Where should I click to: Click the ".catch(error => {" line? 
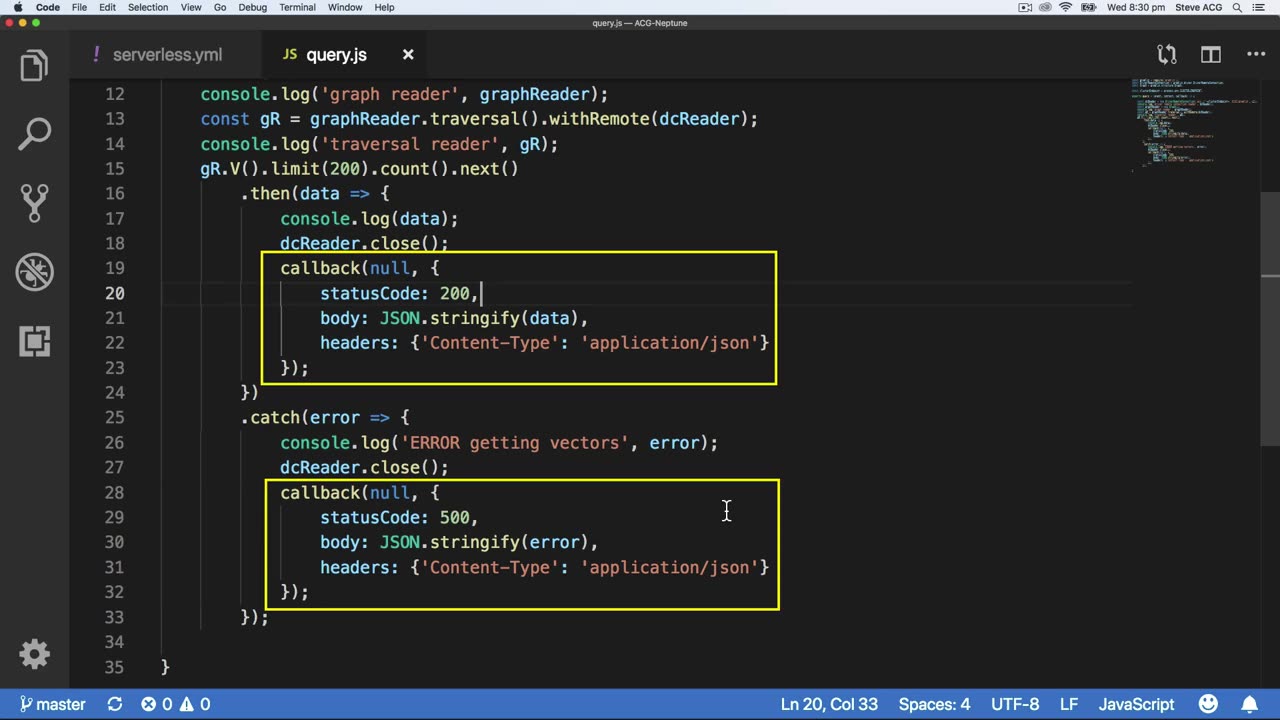click(325, 418)
